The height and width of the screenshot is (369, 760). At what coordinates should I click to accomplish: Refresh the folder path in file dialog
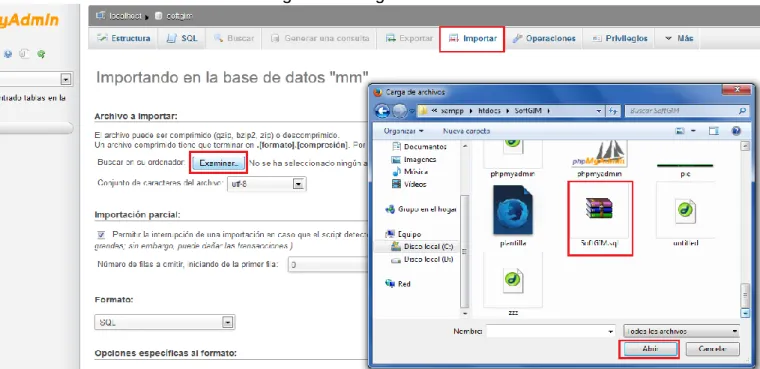click(x=613, y=111)
